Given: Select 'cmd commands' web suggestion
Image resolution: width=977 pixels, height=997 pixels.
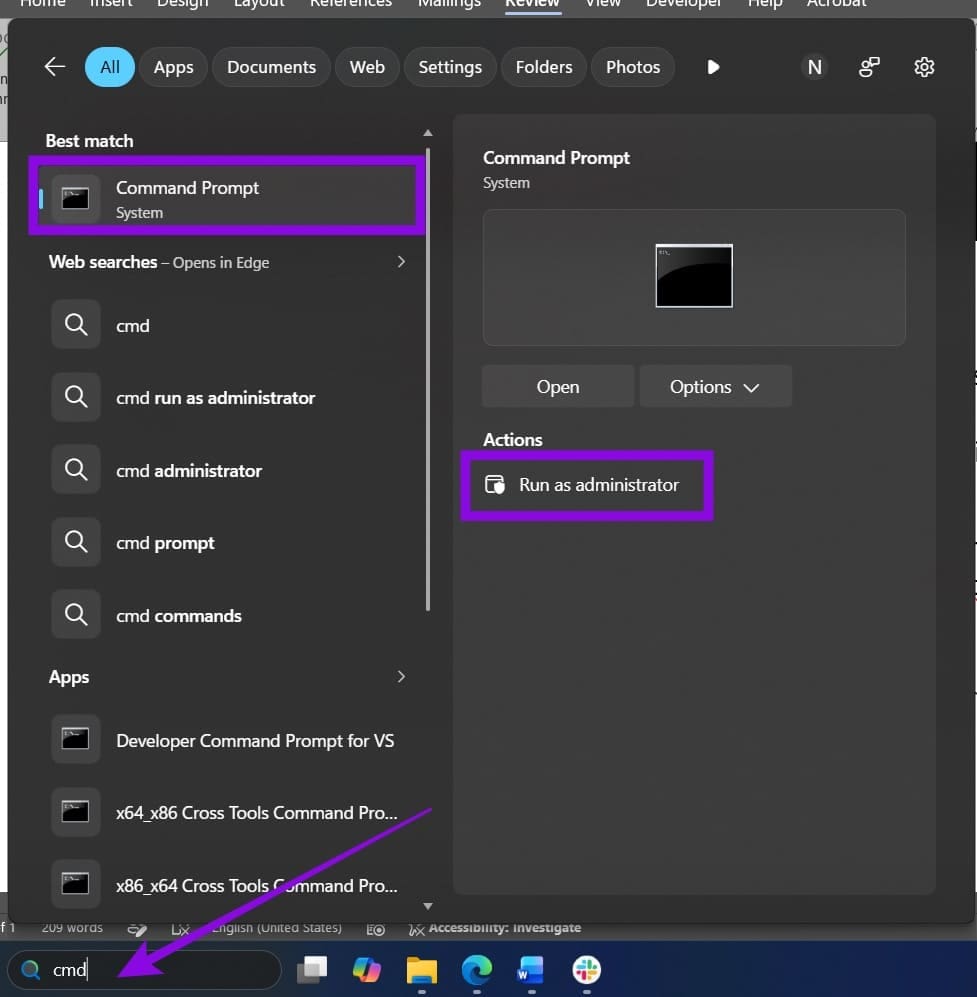Looking at the screenshot, I should (229, 615).
